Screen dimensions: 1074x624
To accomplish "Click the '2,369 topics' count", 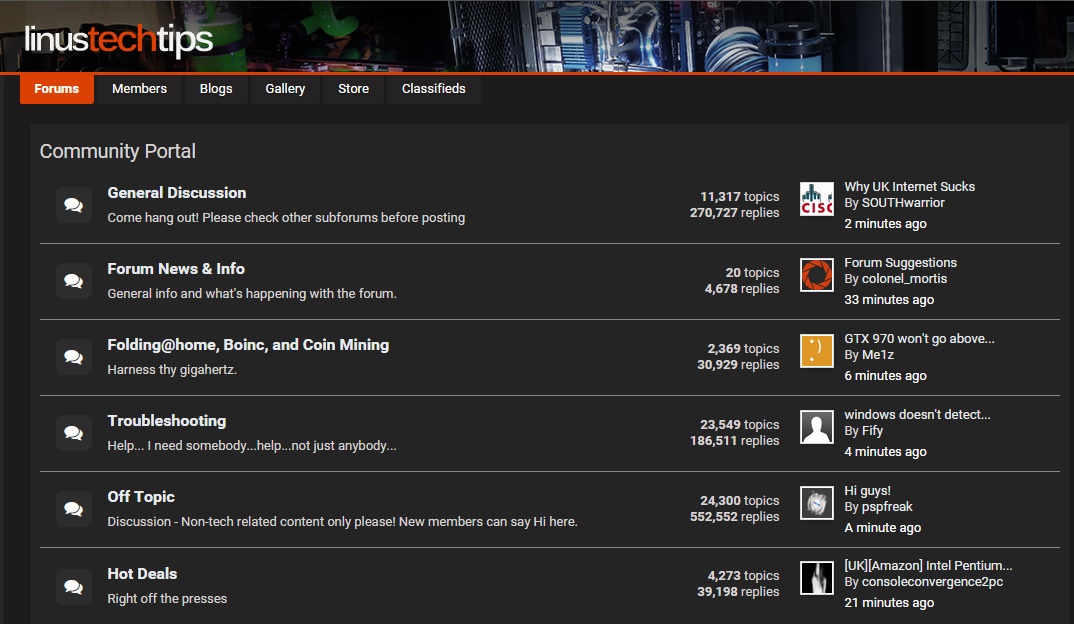I will pos(743,349).
